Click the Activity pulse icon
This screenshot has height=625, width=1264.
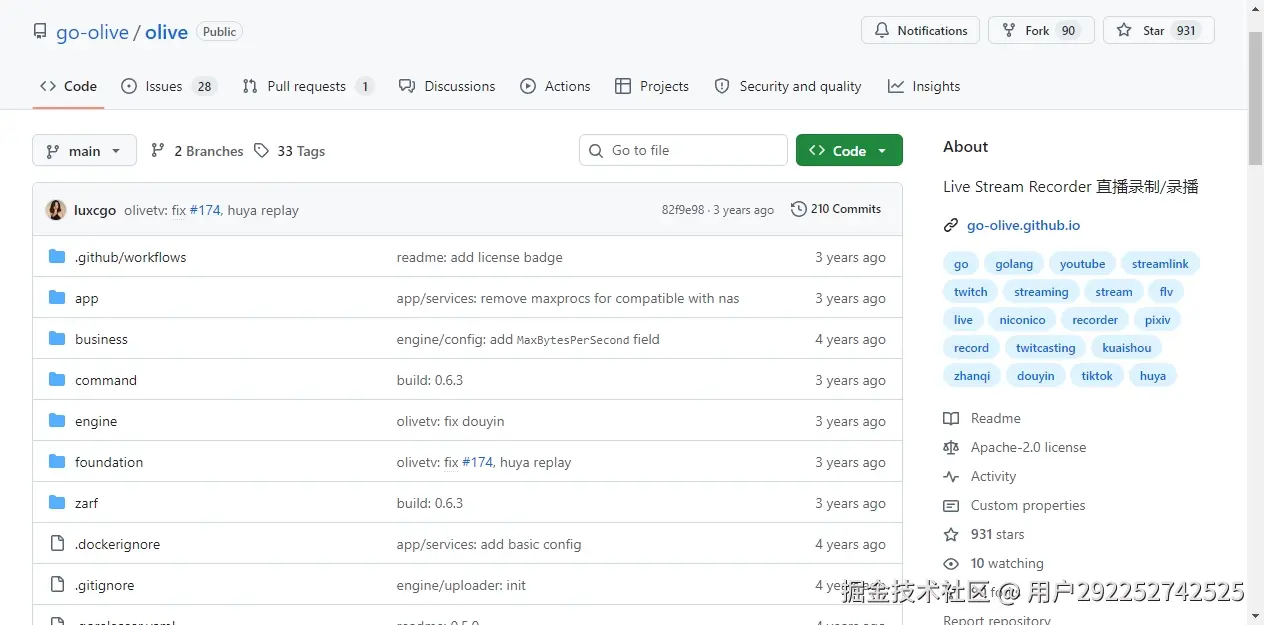(951, 477)
